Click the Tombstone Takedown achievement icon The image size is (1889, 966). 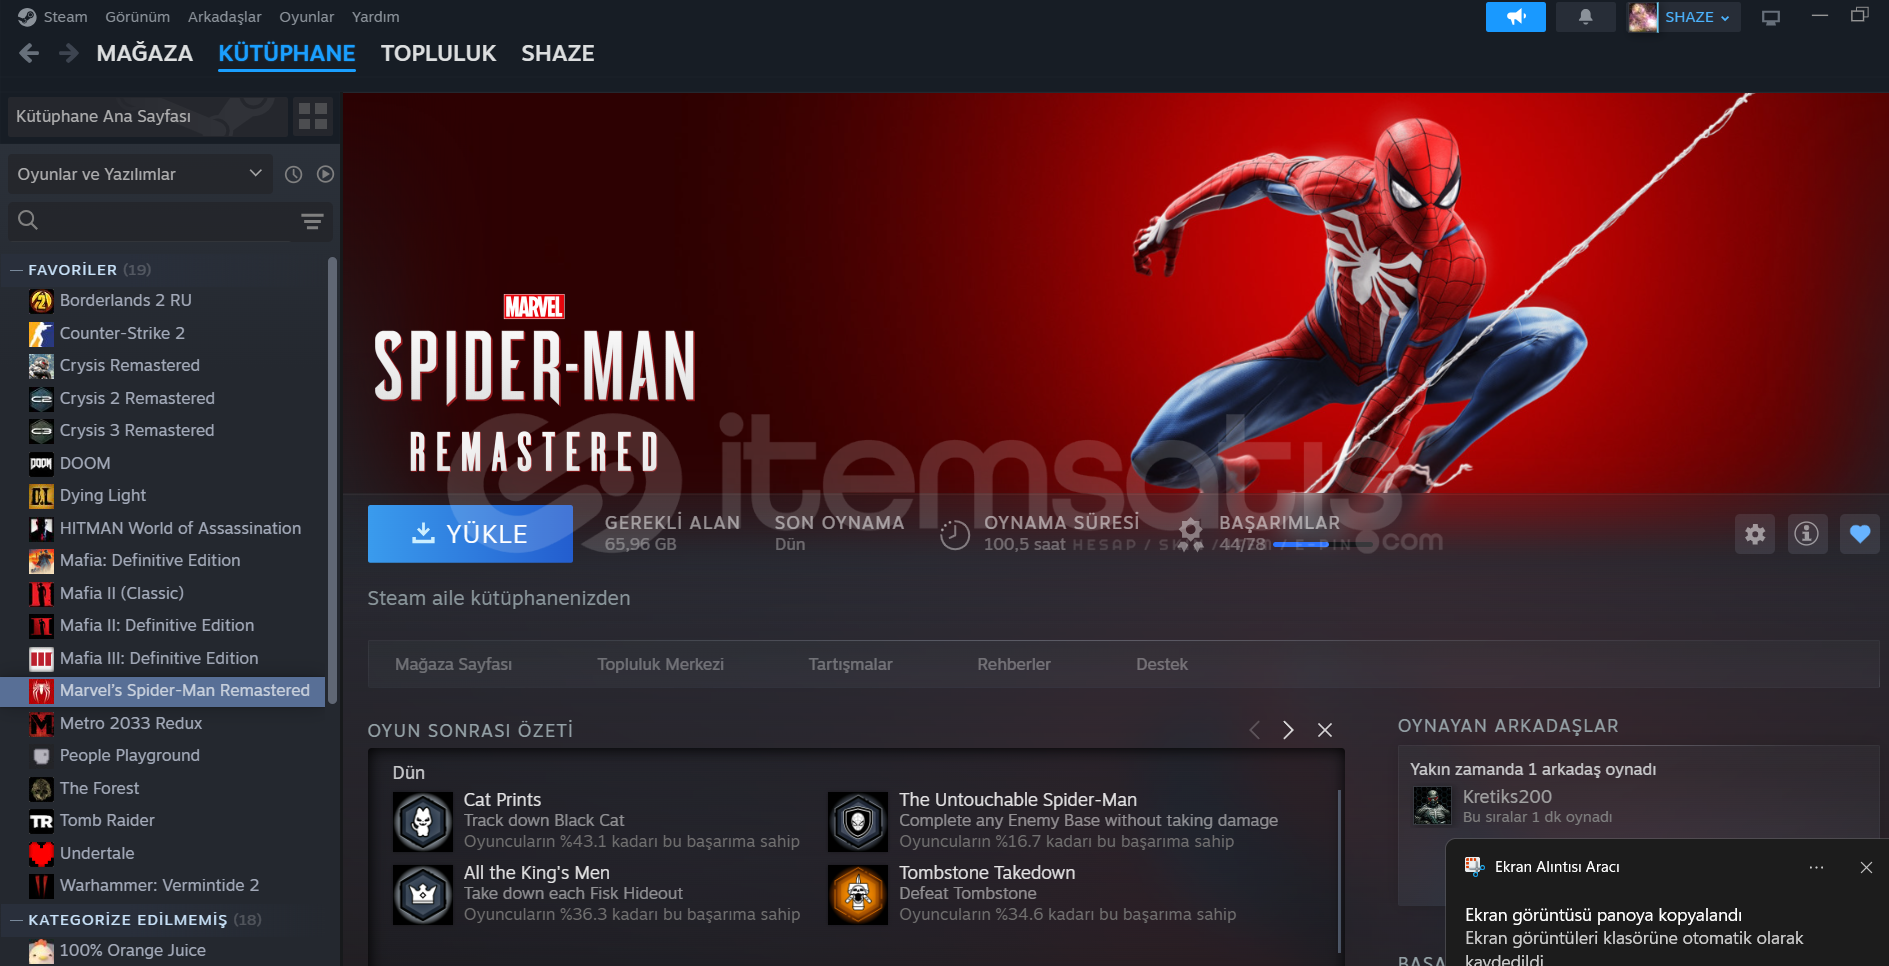click(858, 895)
